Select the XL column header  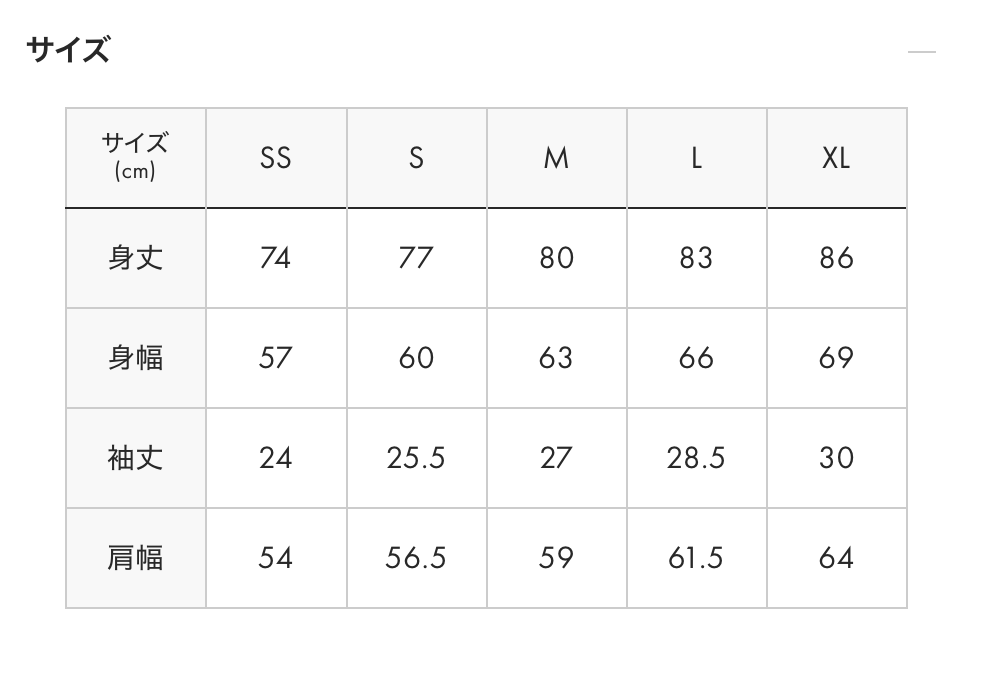(x=836, y=158)
